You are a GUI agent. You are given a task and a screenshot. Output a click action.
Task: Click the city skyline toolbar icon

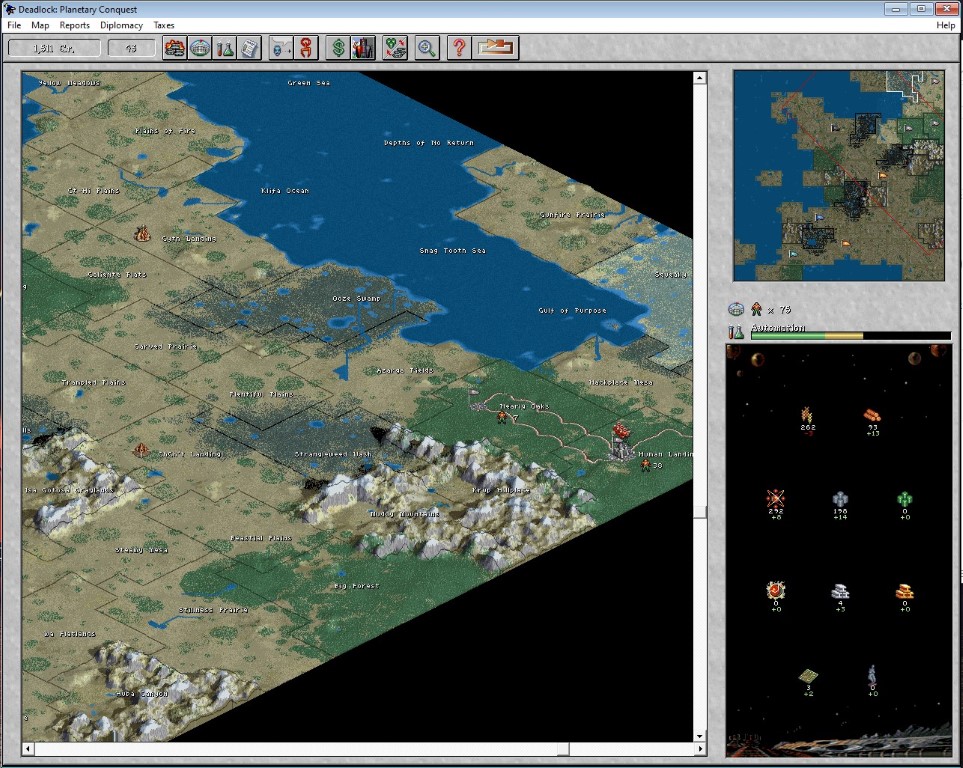pos(363,48)
